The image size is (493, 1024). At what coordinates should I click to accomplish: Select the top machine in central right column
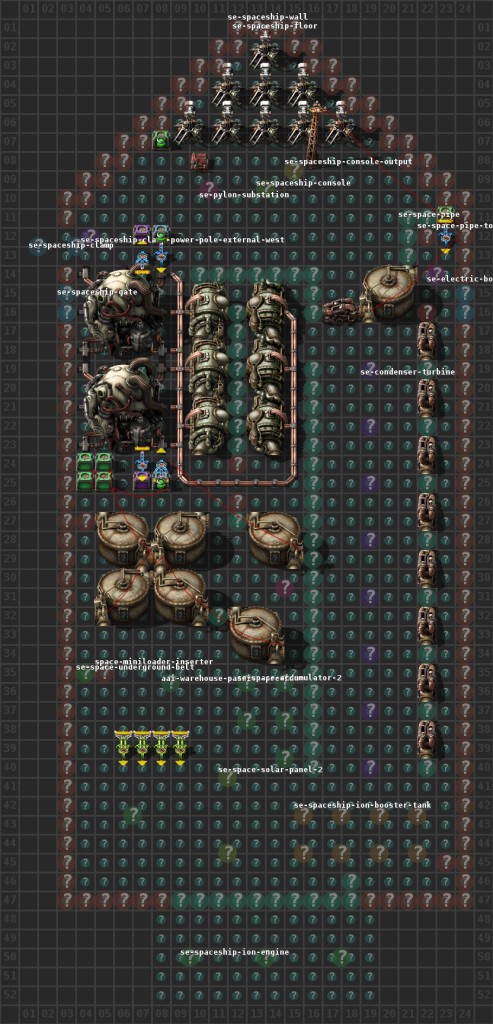pyautogui.click(x=266, y=312)
